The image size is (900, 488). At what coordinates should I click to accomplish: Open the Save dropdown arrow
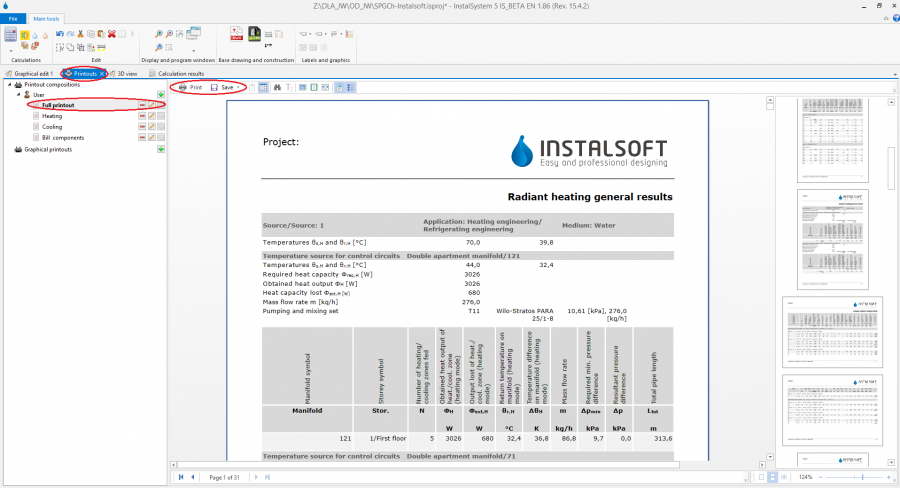pos(239,88)
